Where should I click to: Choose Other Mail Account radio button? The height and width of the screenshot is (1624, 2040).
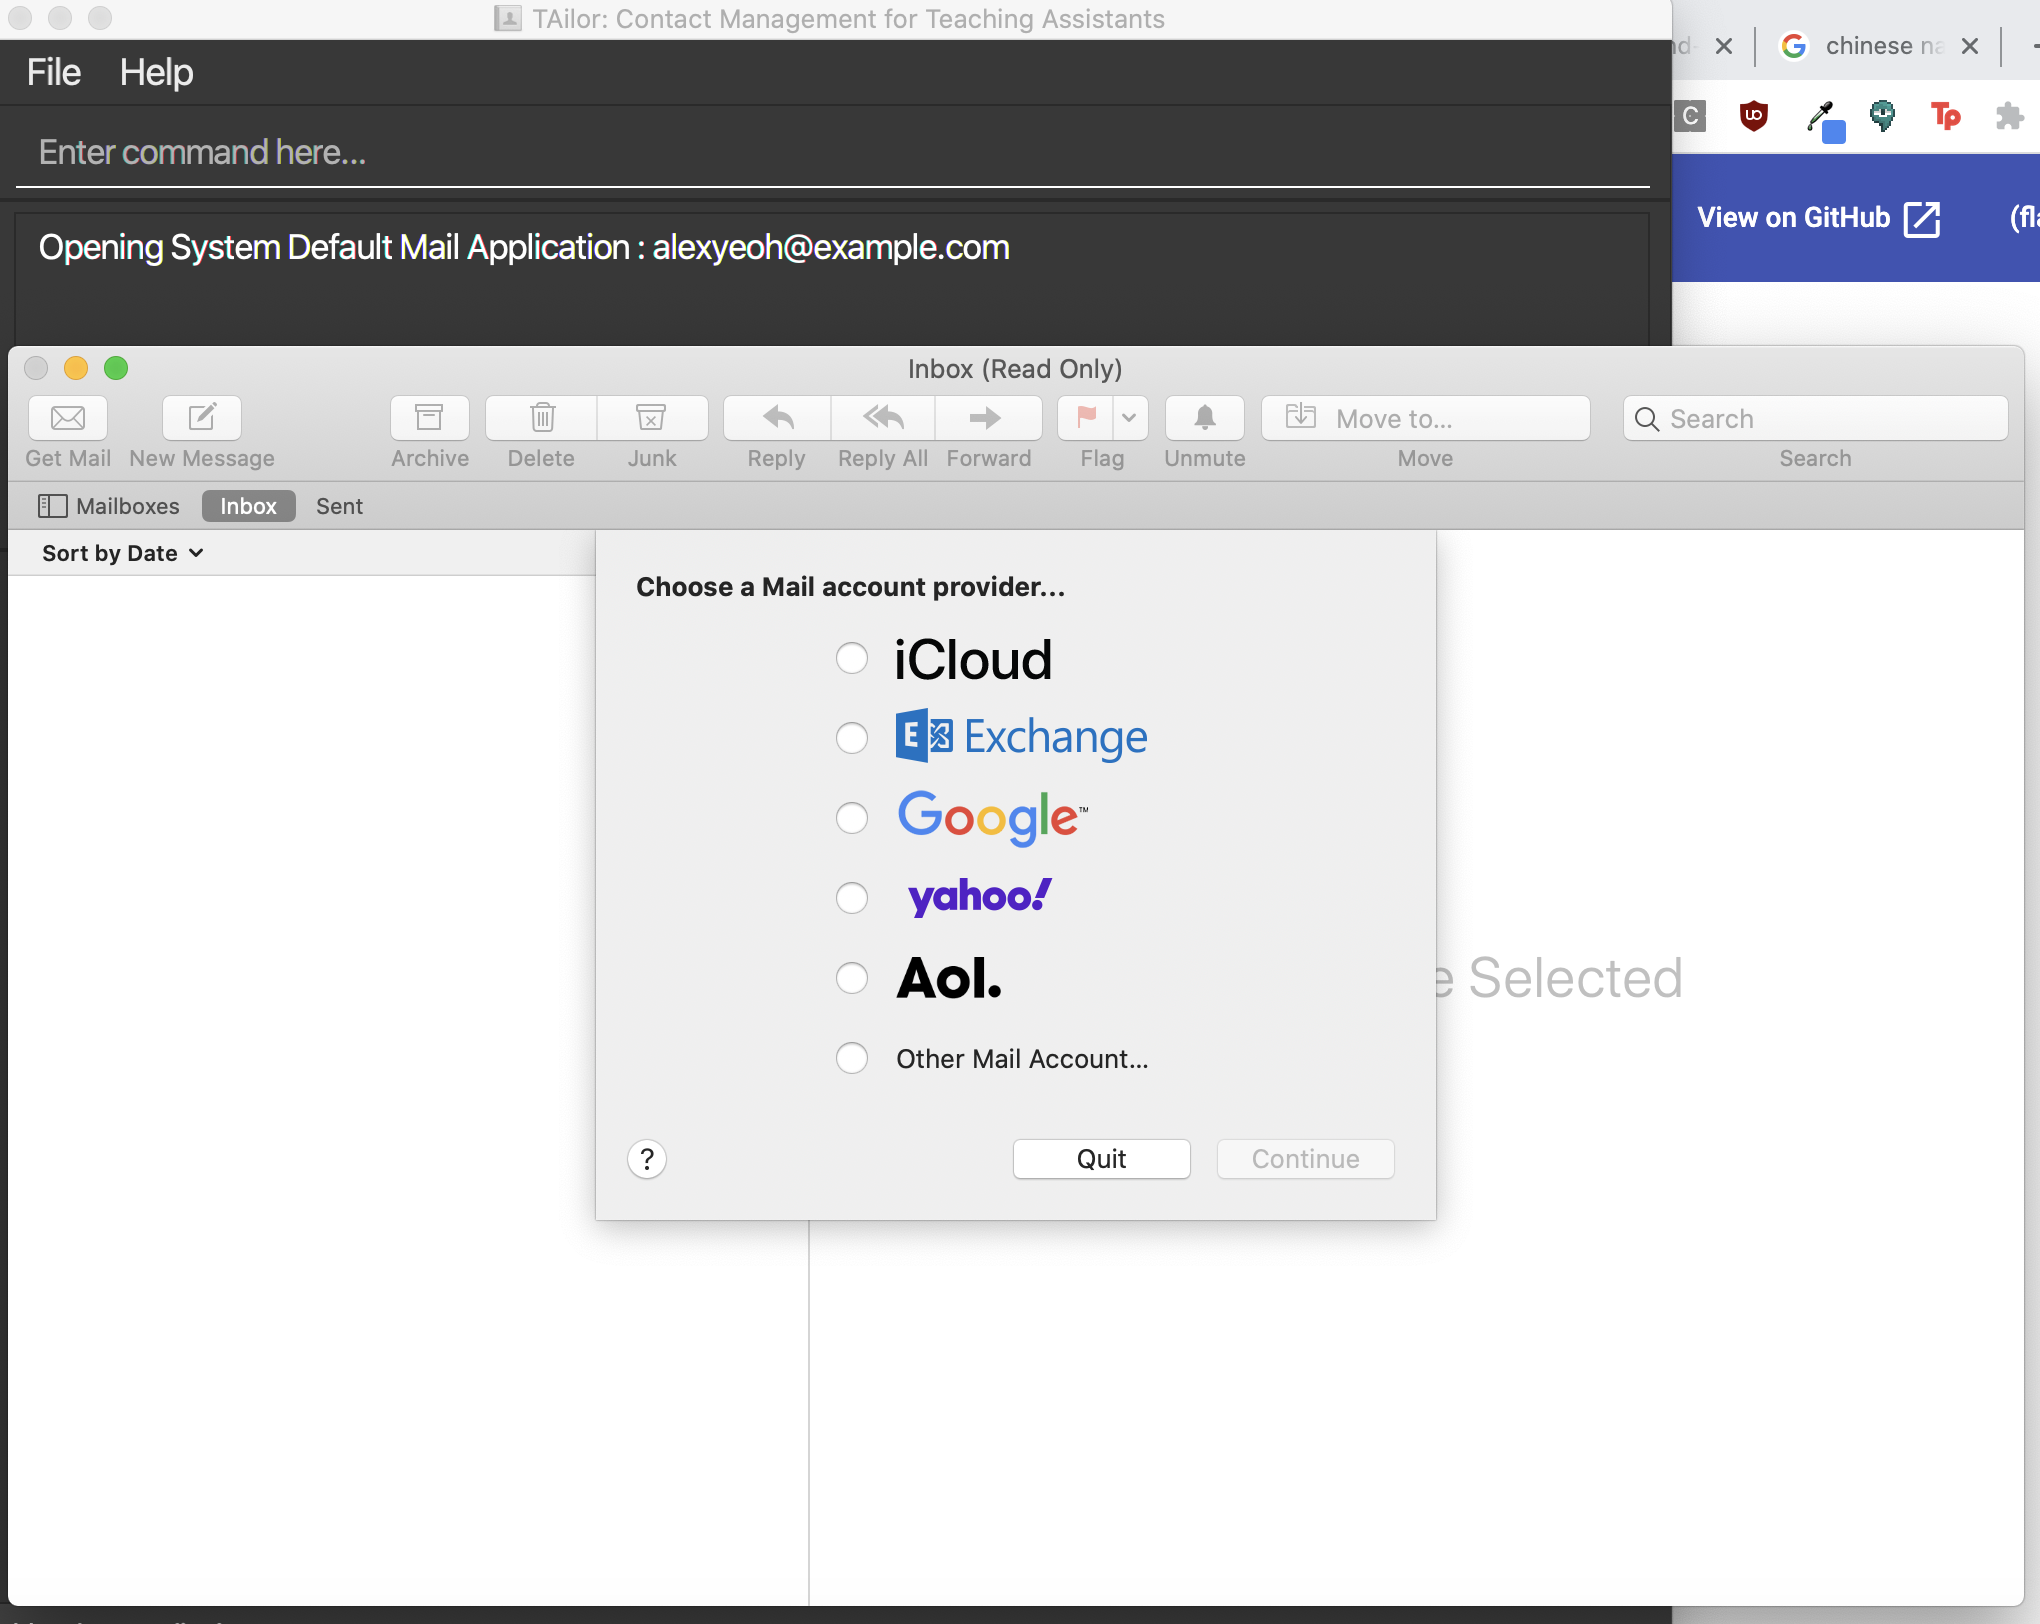click(852, 1058)
